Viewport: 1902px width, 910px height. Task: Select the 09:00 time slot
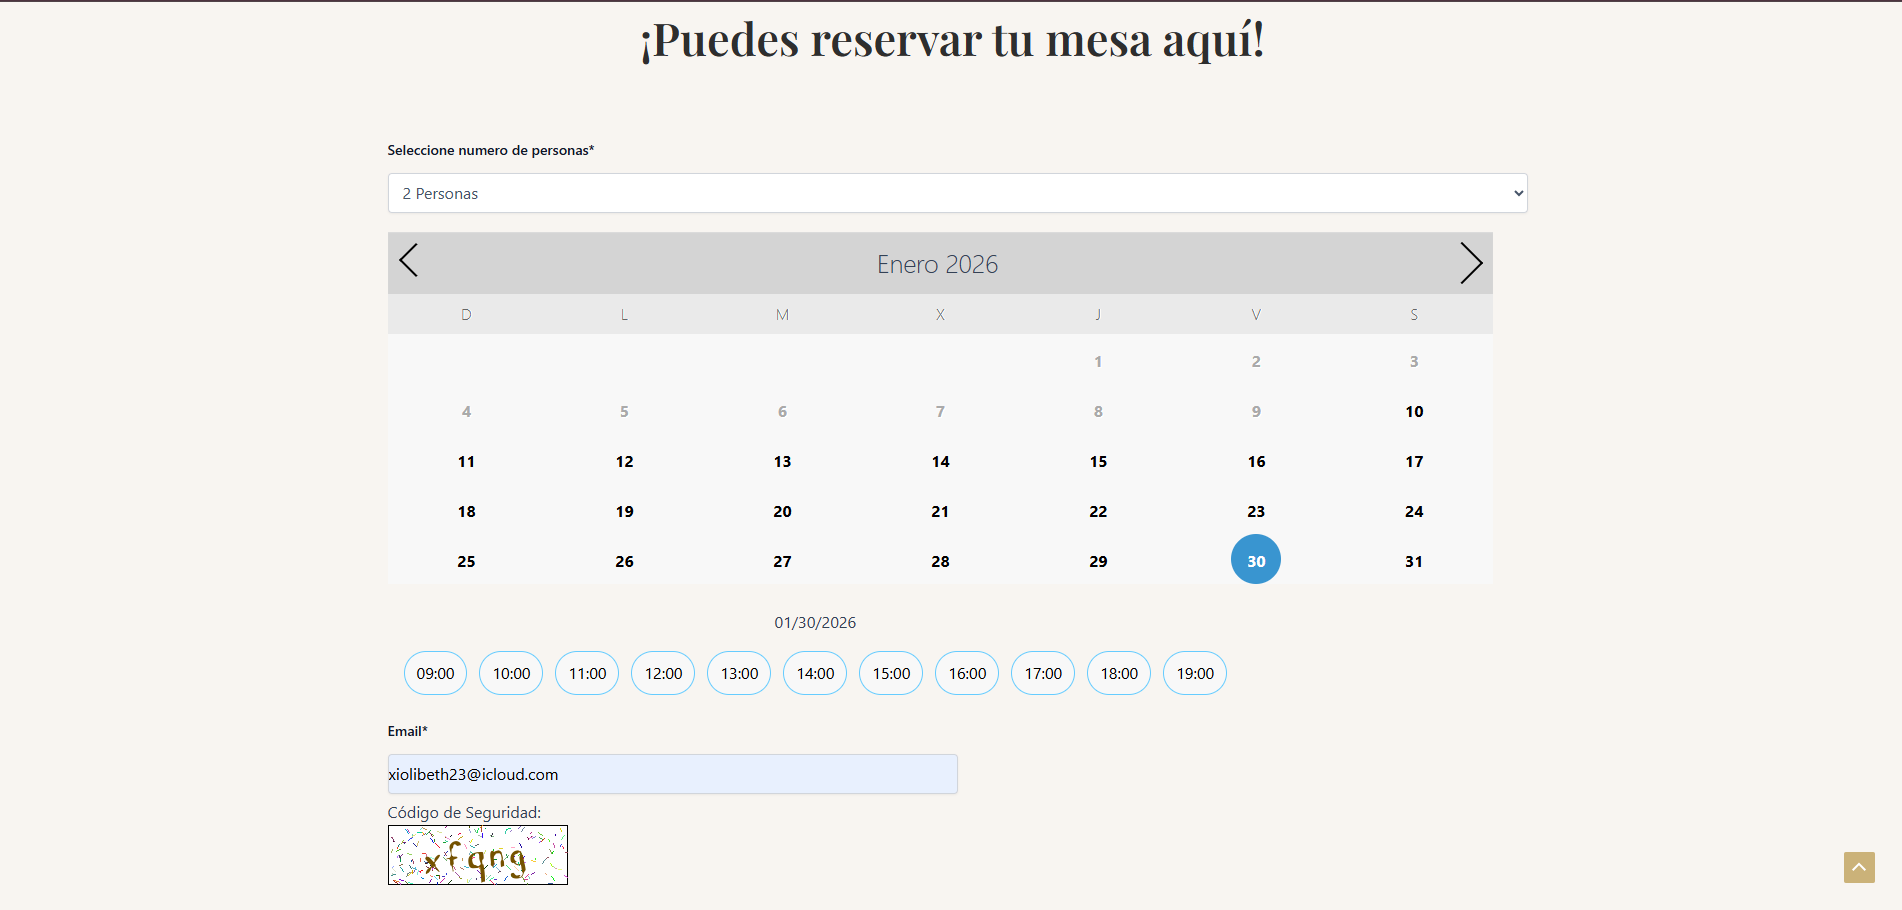pyautogui.click(x=435, y=673)
